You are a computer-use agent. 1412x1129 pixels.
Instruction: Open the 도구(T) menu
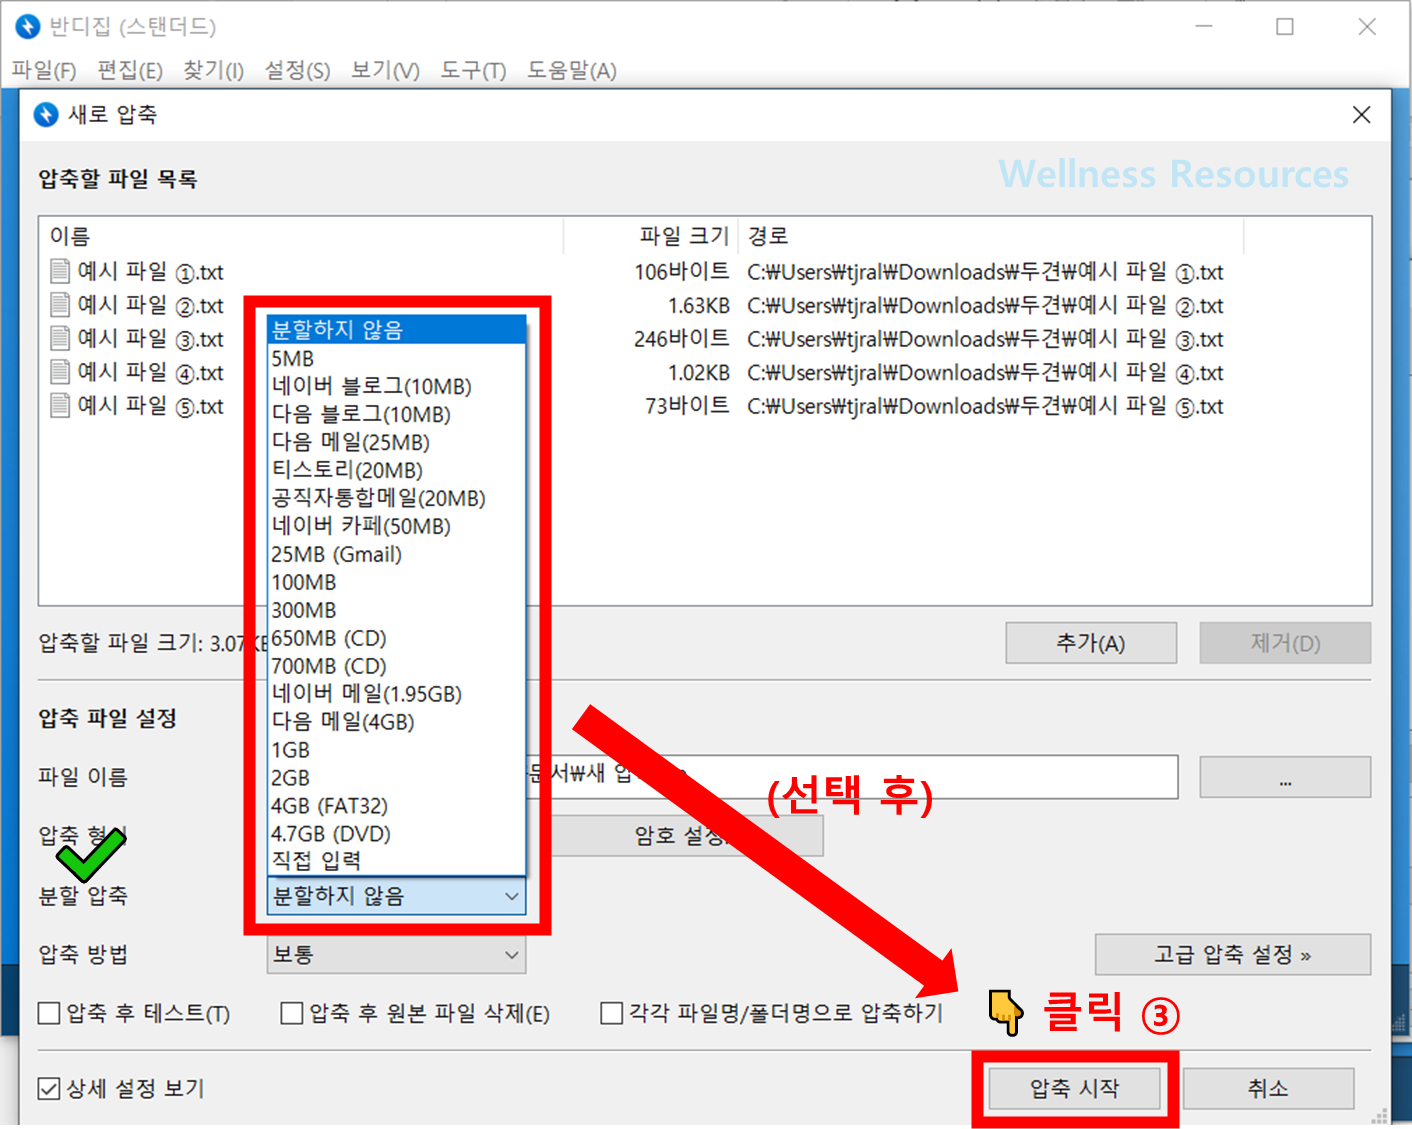click(473, 71)
